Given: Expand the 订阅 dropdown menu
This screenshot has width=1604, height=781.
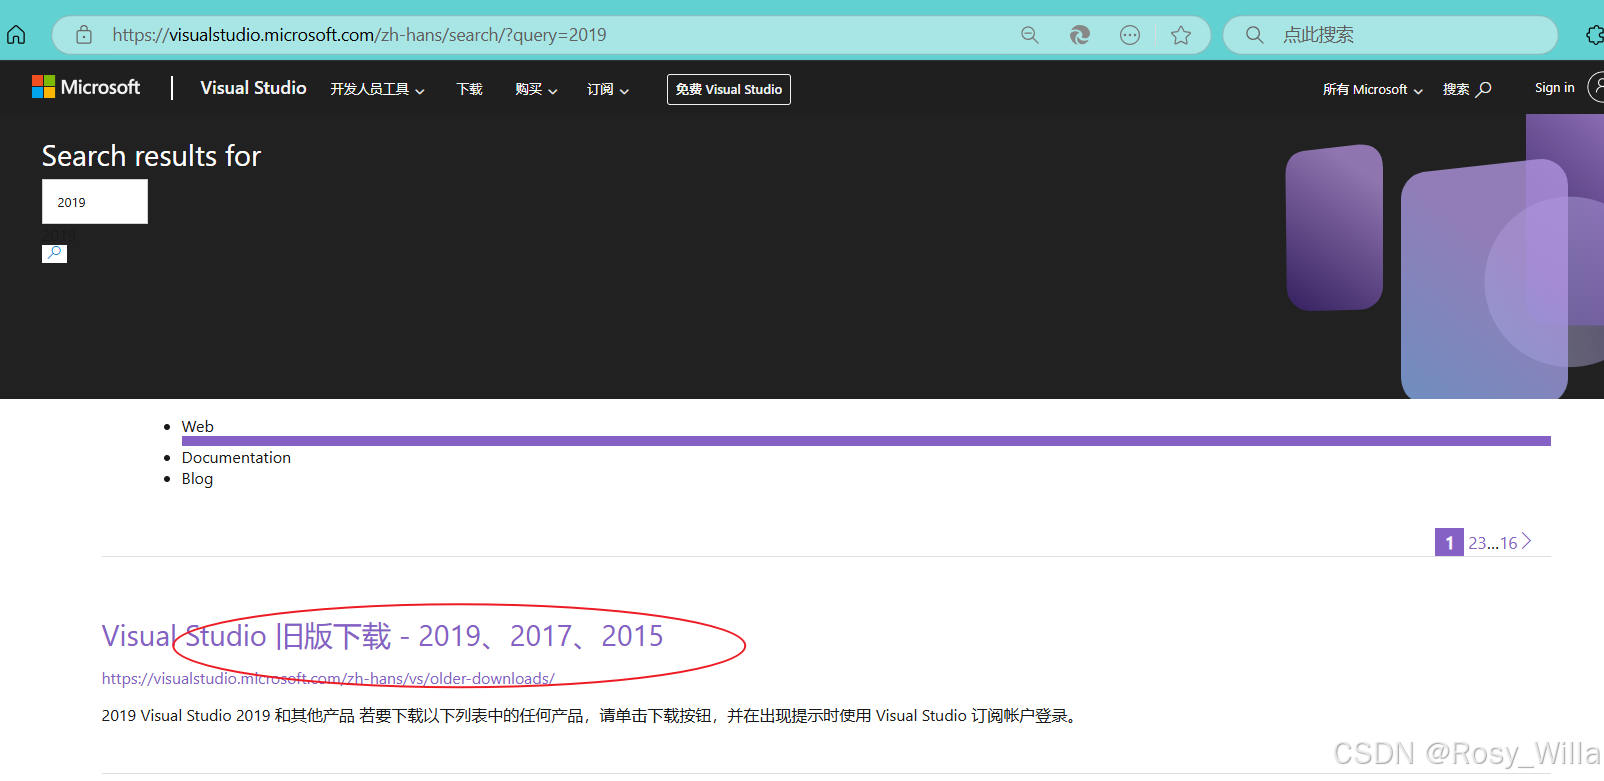Looking at the screenshot, I should click(608, 89).
